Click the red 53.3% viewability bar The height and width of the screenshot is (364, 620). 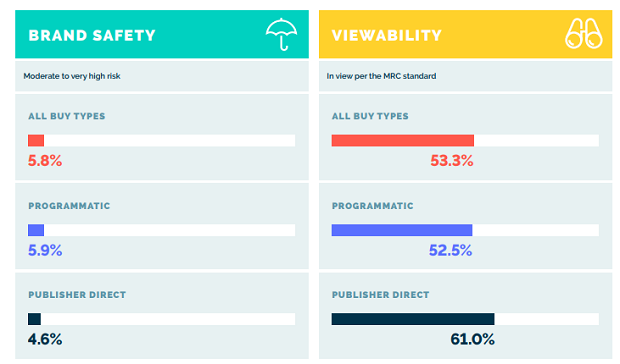tap(403, 140)
